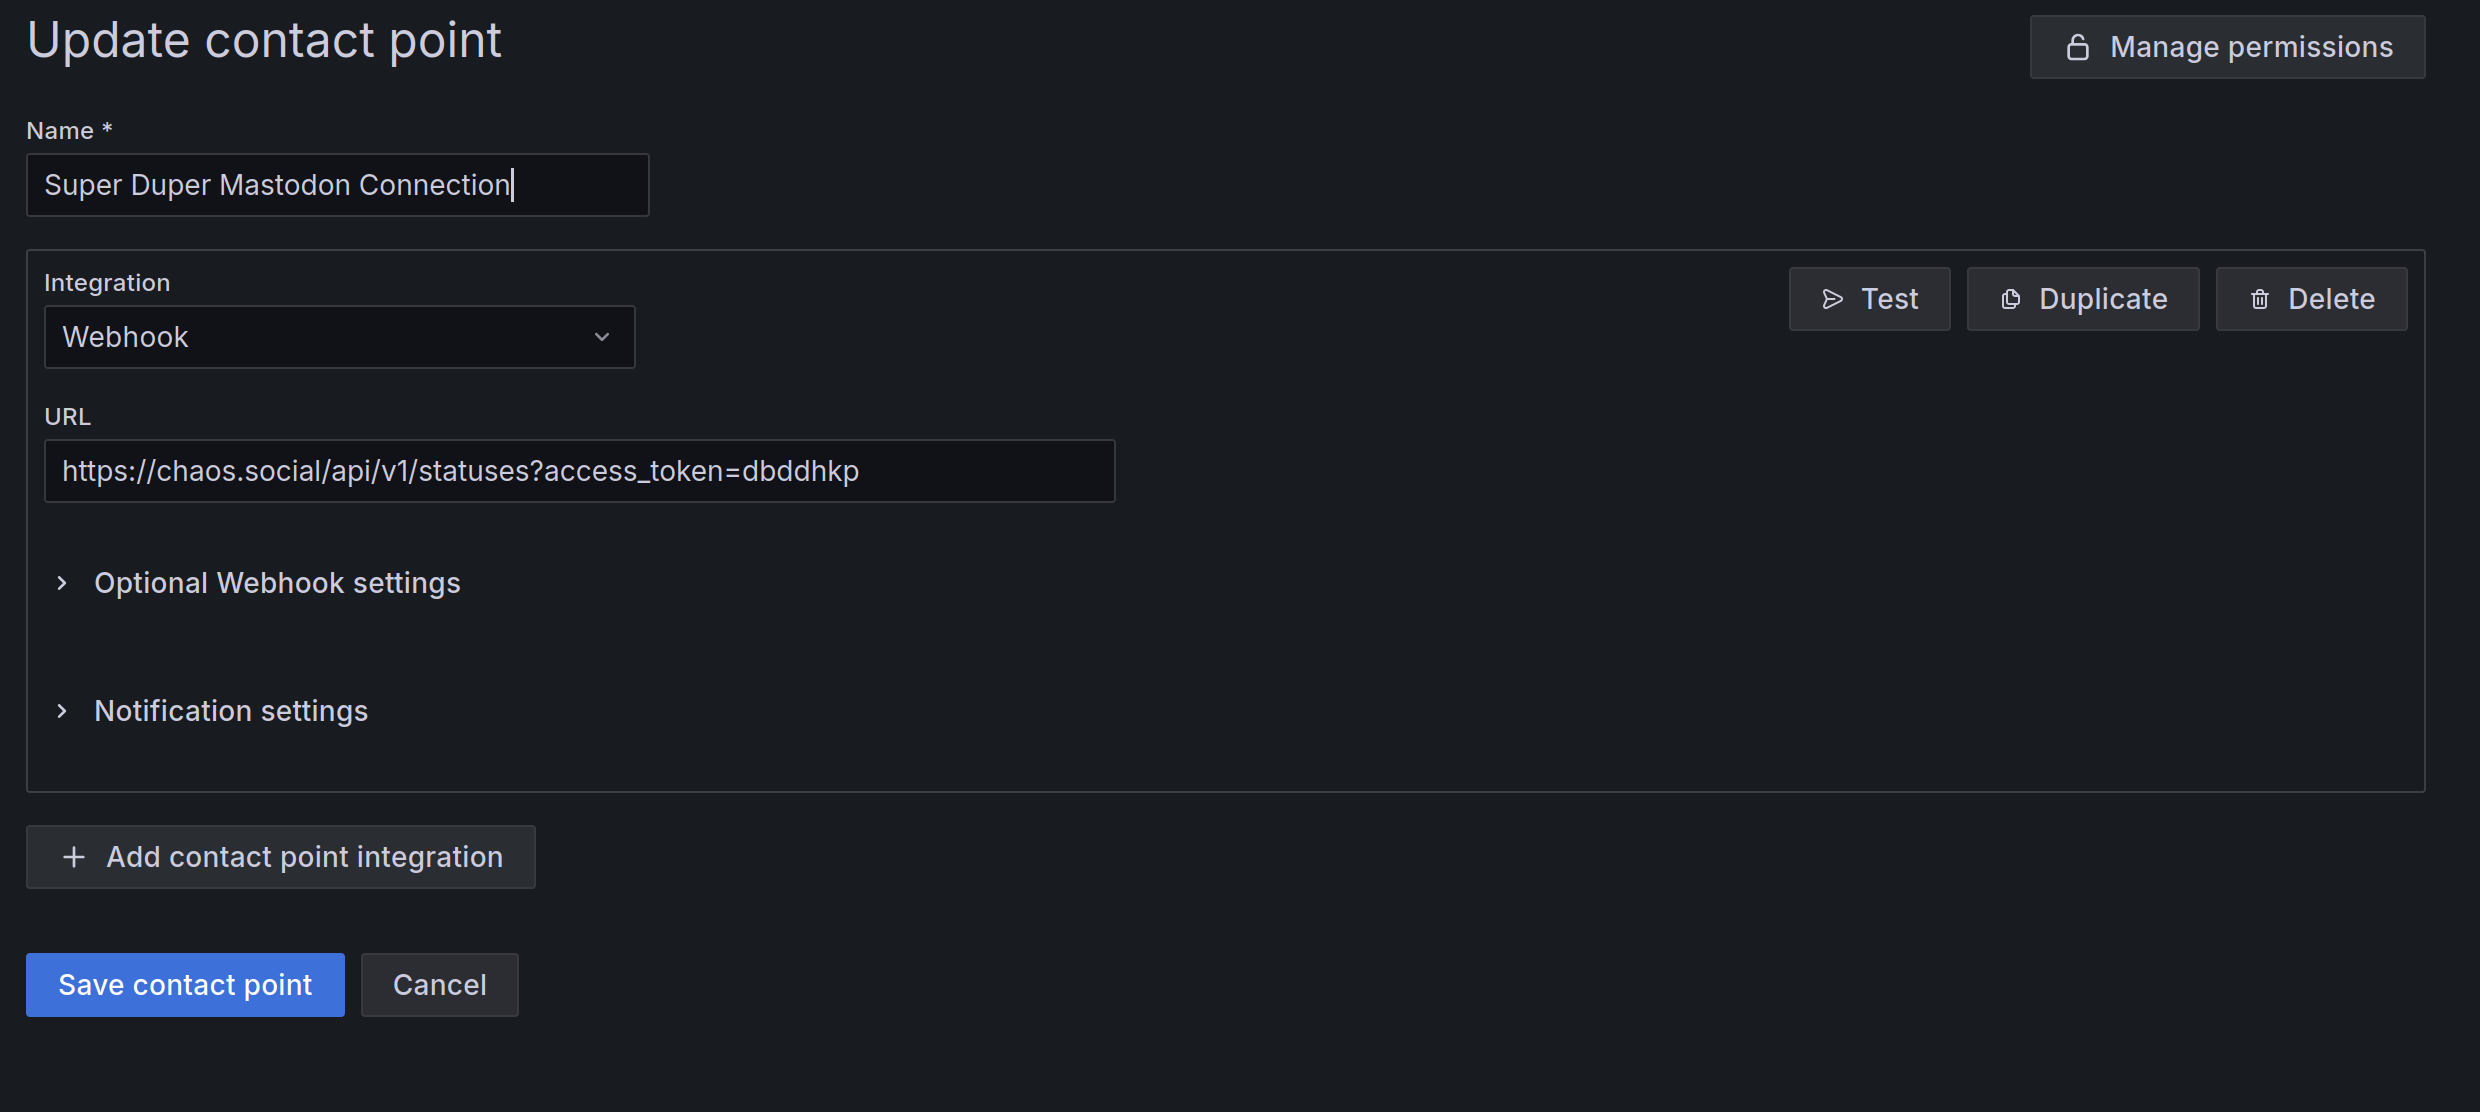Click the play icon on the Test button
Viewport: 2480px width, 1112px height.
pos(1832,299)
